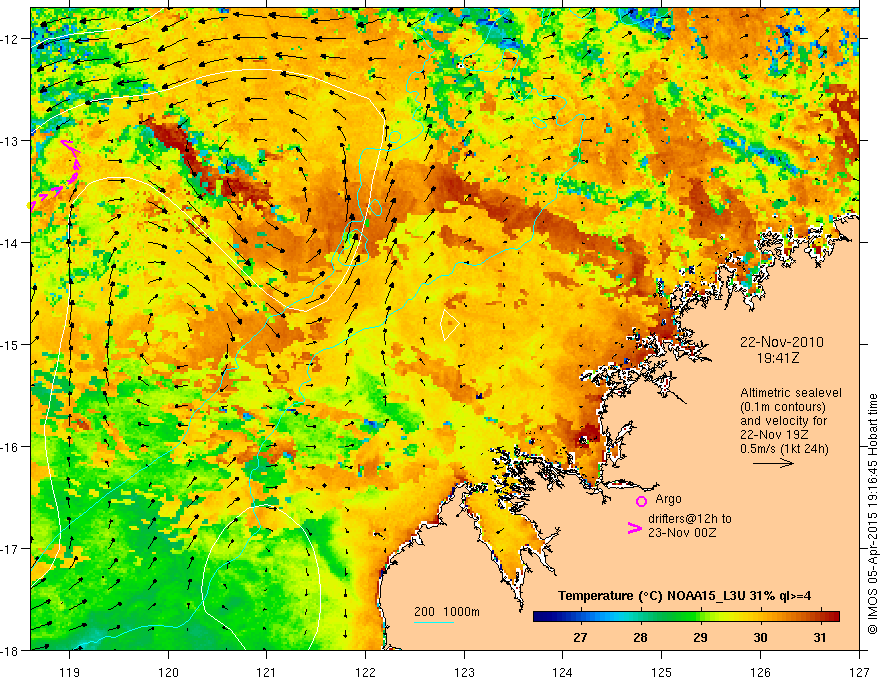Click the 30 label on temperature scale
This screenshot has width=880, height=680.
tap(760, 637)
